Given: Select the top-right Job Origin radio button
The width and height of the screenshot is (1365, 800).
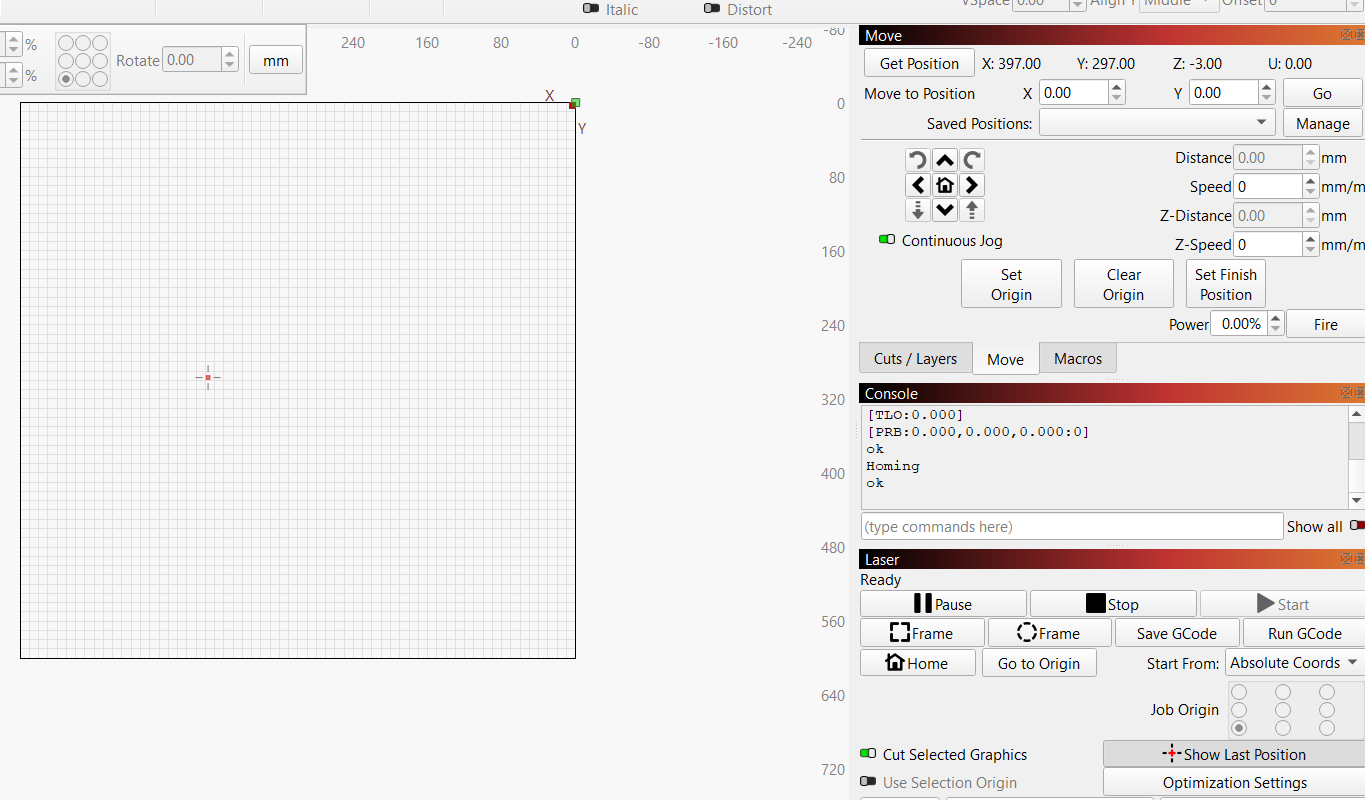Looking at the screenshot, I should [x=1326, y=692].
